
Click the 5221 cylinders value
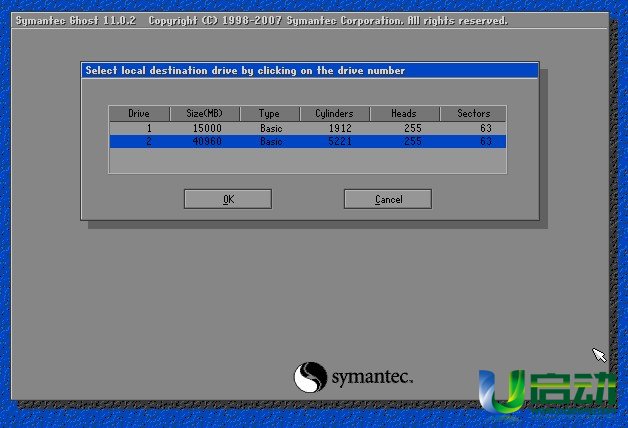pos(340,141)
